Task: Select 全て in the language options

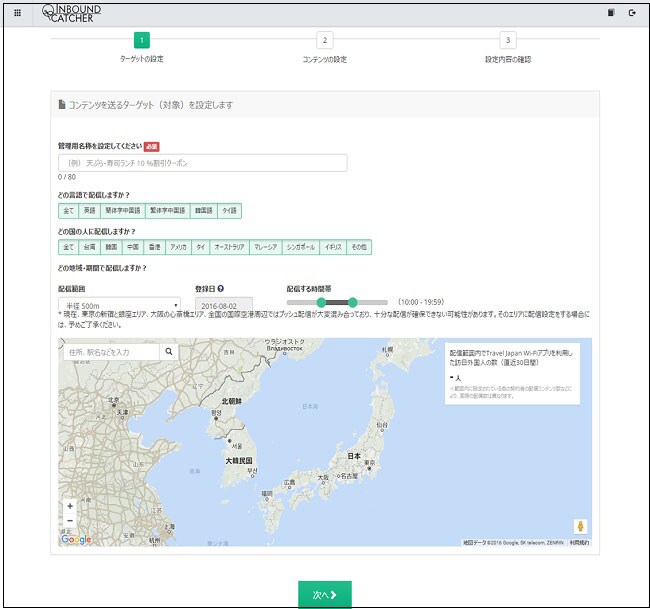Action: [69, 211]
